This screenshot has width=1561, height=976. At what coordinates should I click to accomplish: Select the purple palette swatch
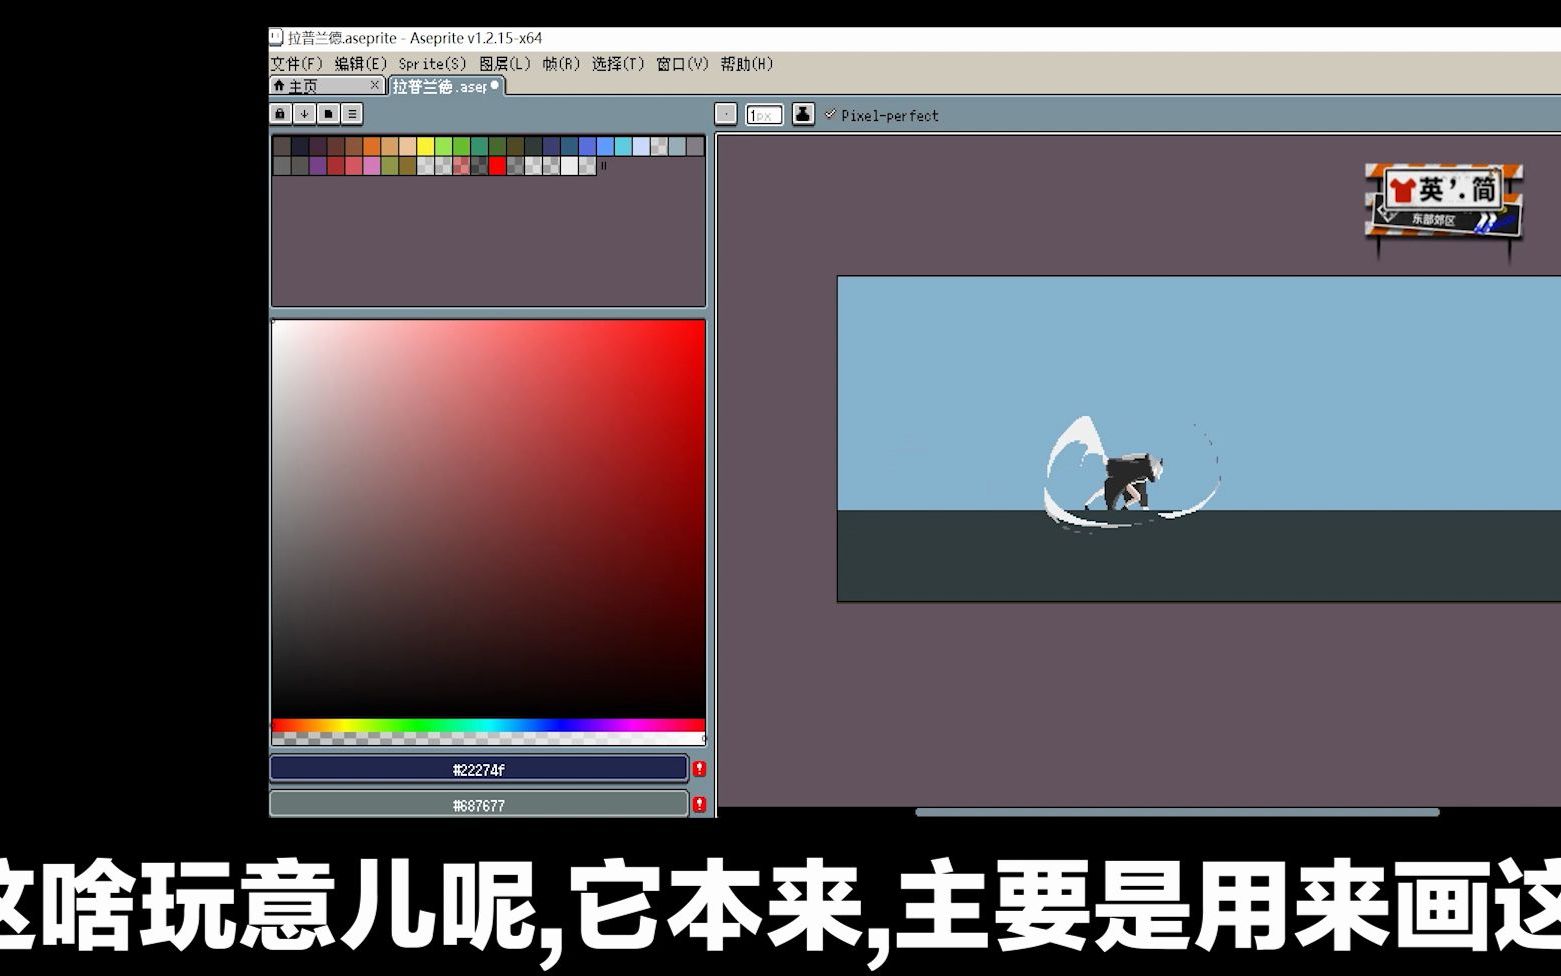(318, 166)
